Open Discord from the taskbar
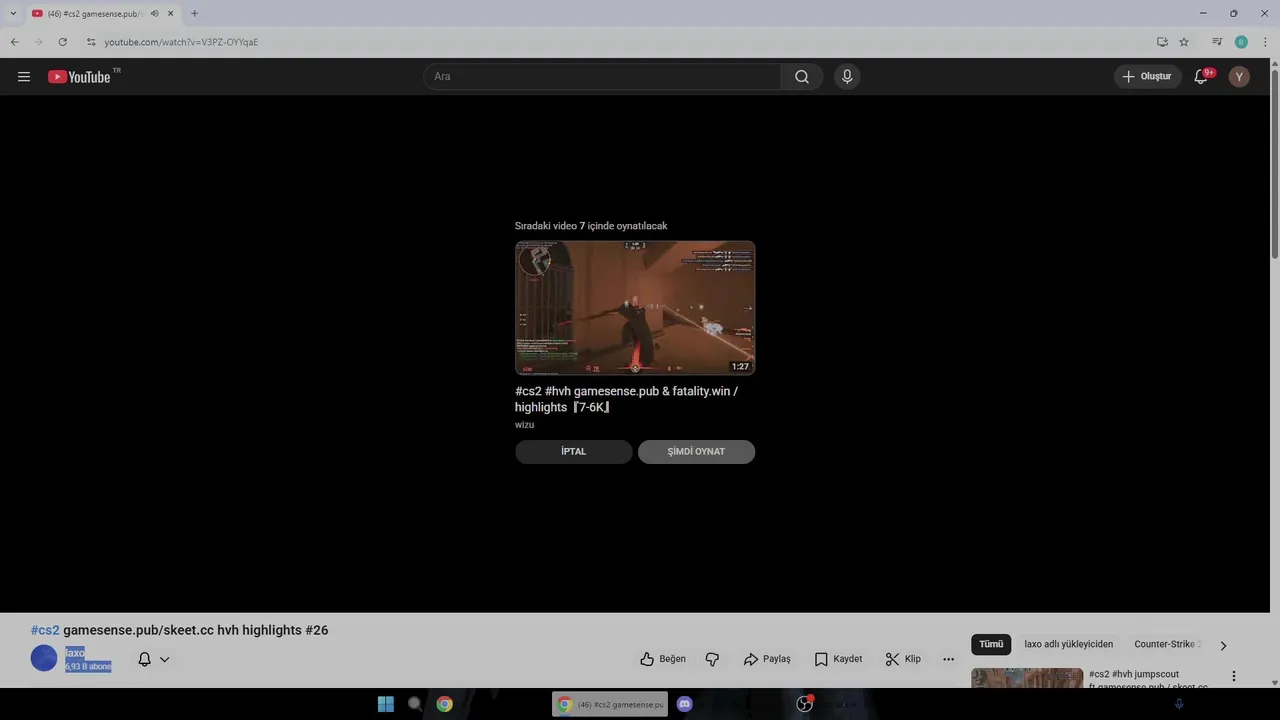Screen dimensions: 1280x720 (x=684, y=704)
